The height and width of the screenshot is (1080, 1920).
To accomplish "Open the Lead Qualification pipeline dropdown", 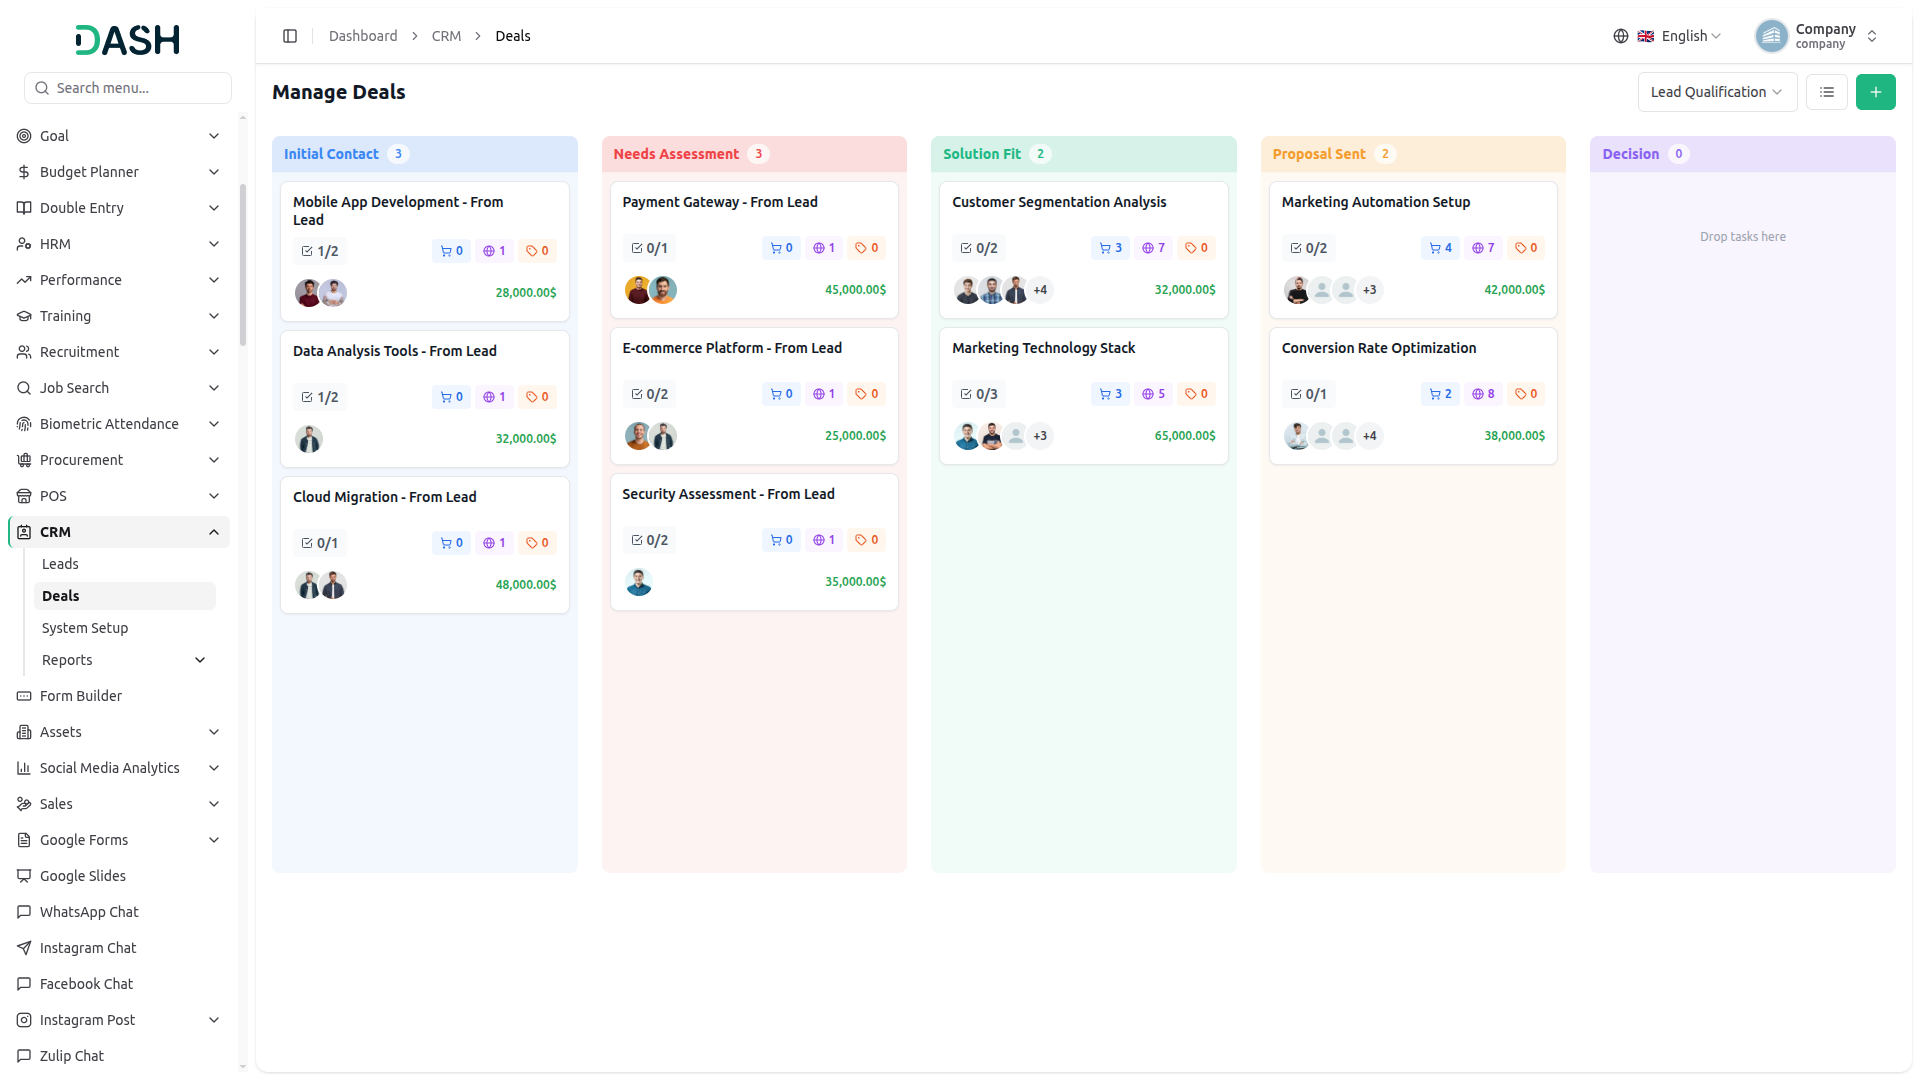I will pyautogui.click(x=1716, y=92).
